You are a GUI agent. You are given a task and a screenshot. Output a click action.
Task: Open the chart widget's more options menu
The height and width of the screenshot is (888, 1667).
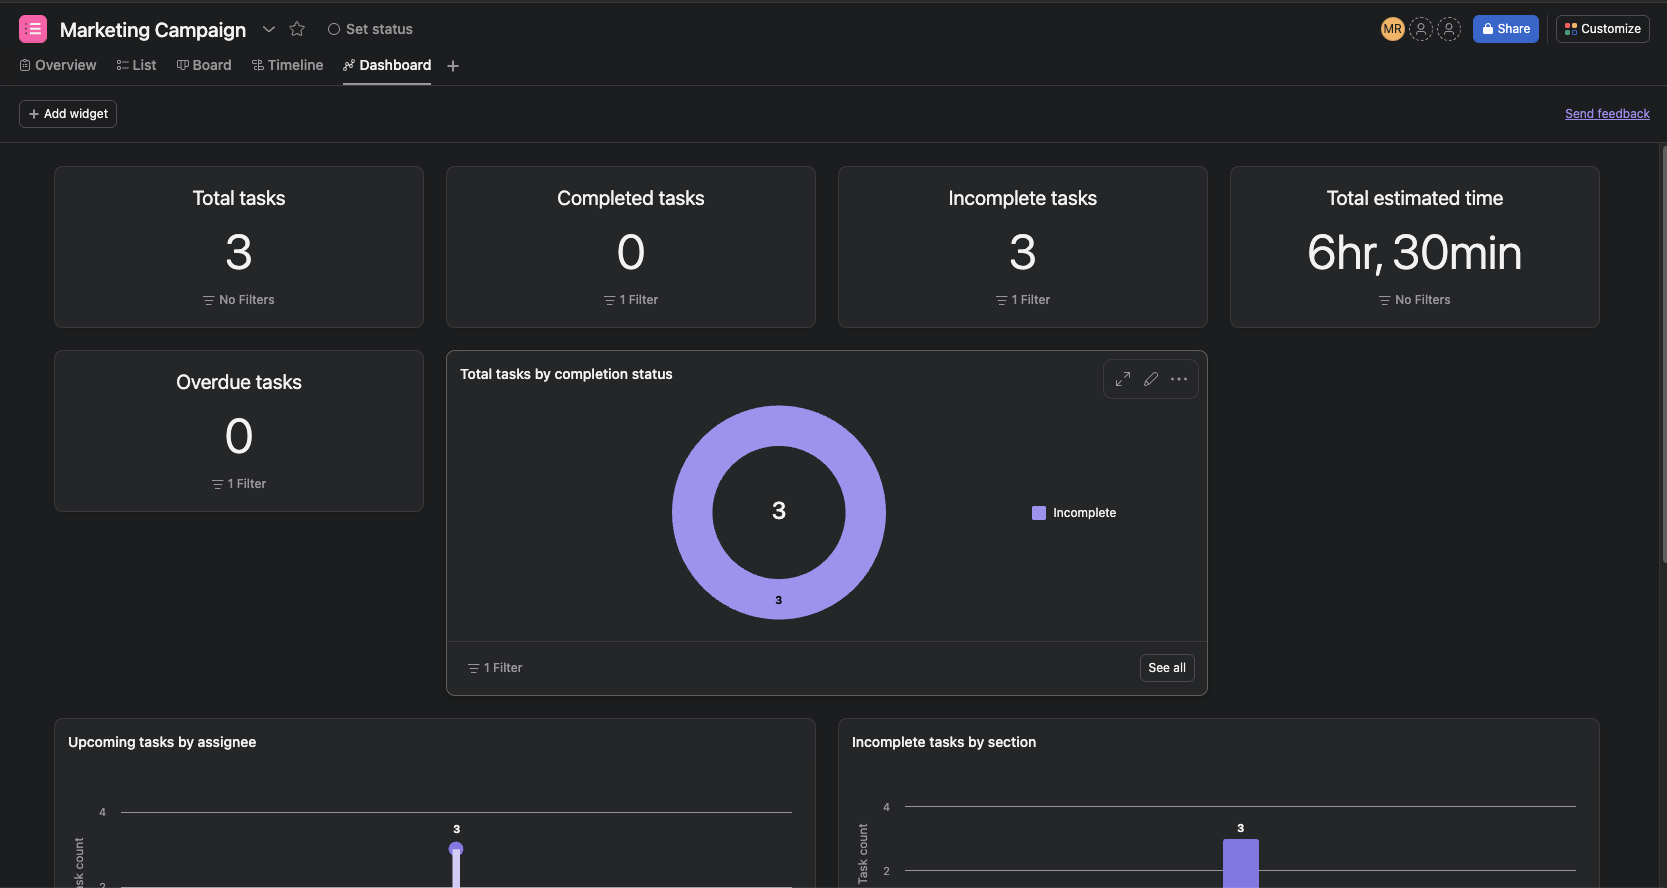(1179, 379)
